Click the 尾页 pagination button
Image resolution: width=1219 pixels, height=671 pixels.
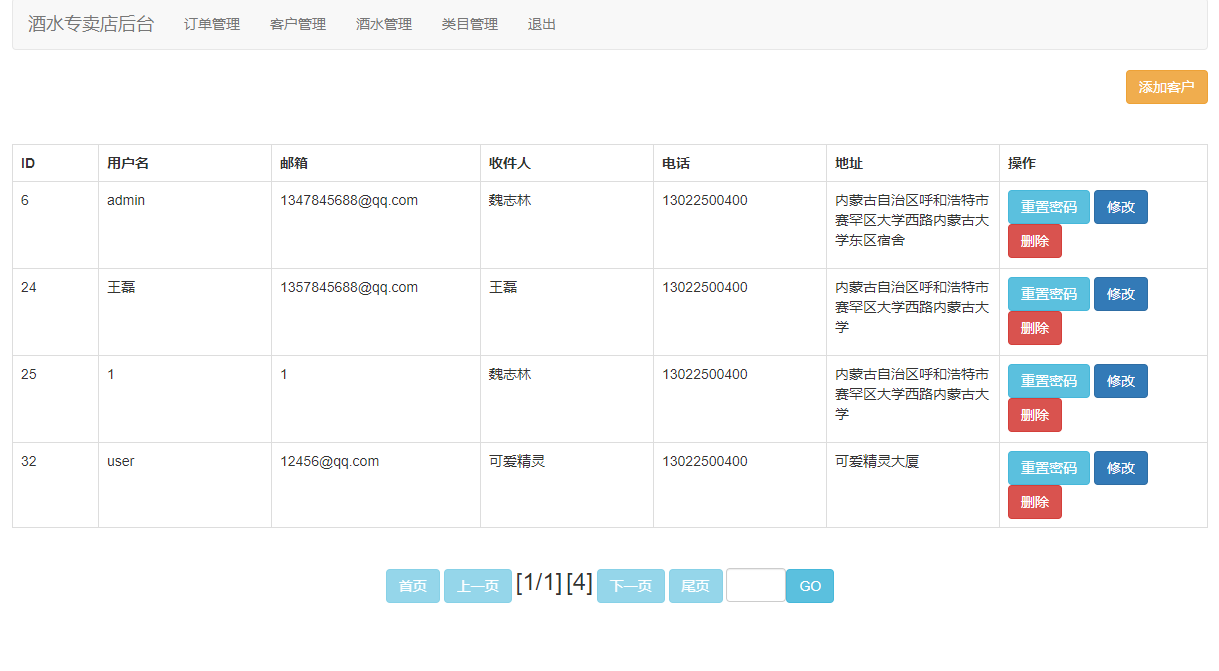point(695,586)
